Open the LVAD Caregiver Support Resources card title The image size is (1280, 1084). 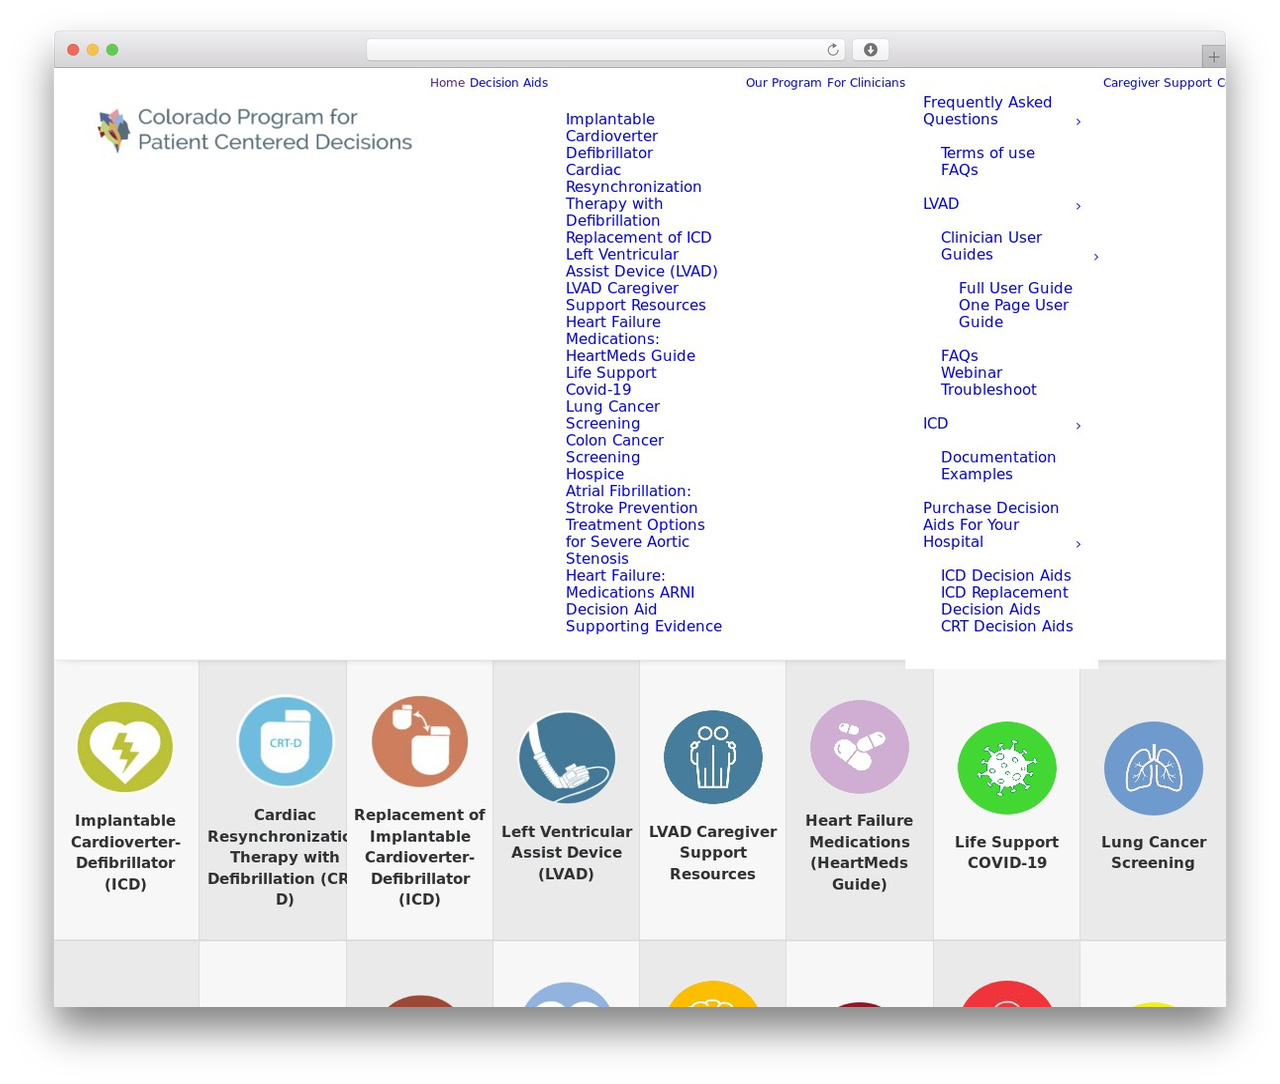[x=713, y=853]
